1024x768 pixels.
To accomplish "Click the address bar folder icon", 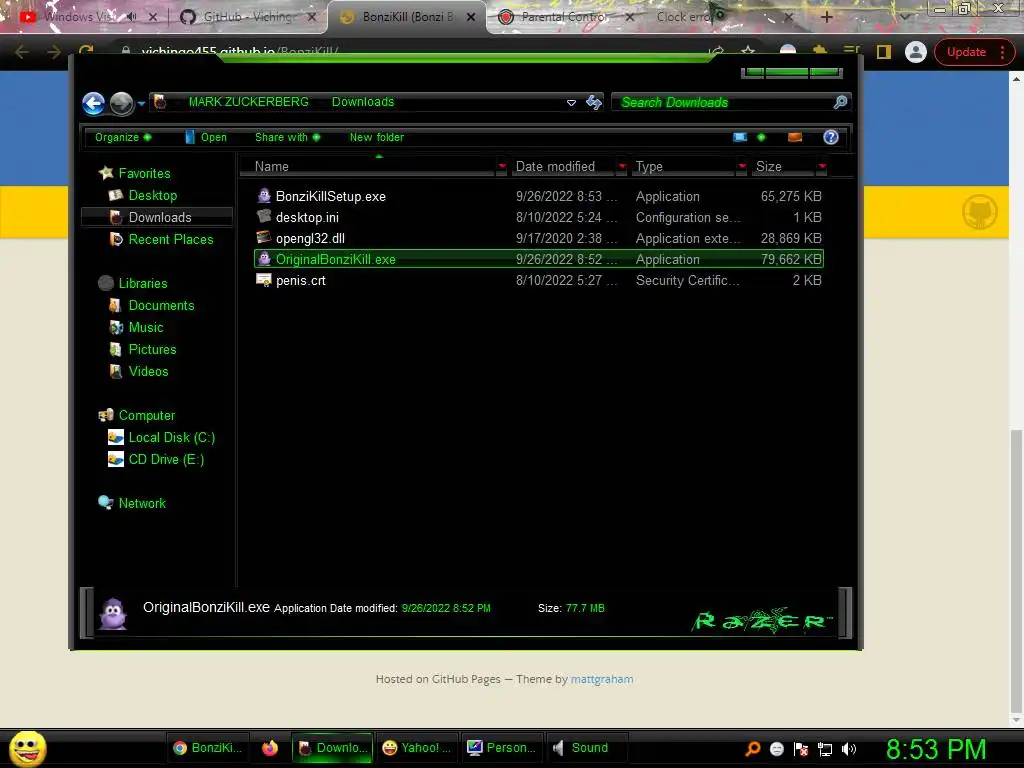I will coord(160,102).
